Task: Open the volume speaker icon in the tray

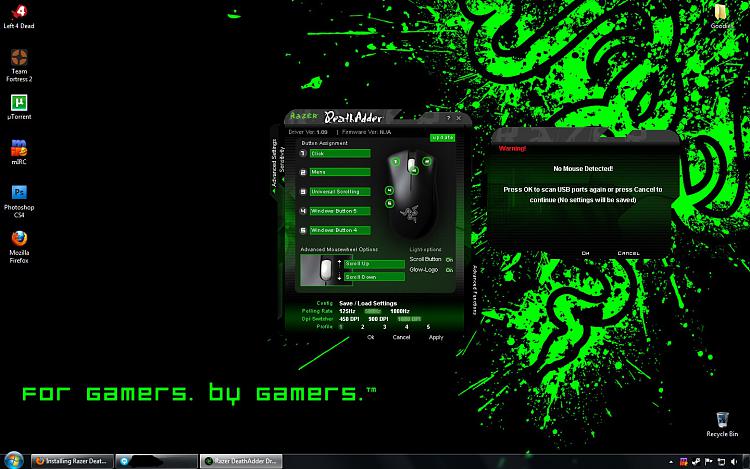Action: coord(734,461)
